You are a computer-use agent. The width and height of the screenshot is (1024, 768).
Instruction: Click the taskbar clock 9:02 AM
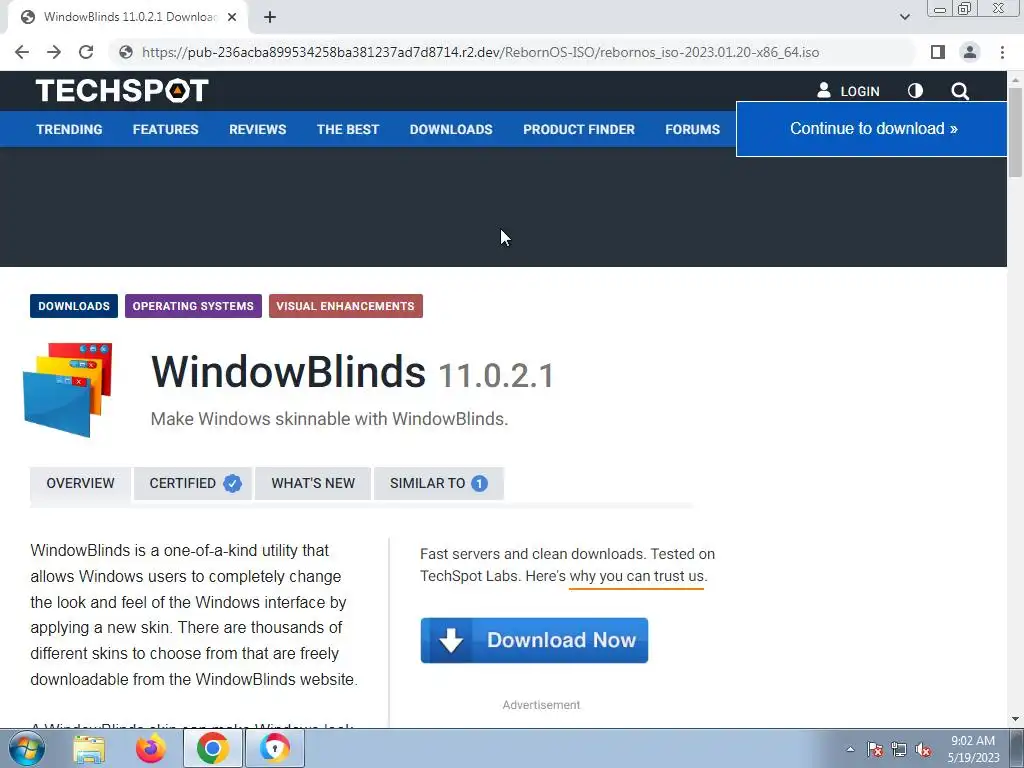click(972, 741)
